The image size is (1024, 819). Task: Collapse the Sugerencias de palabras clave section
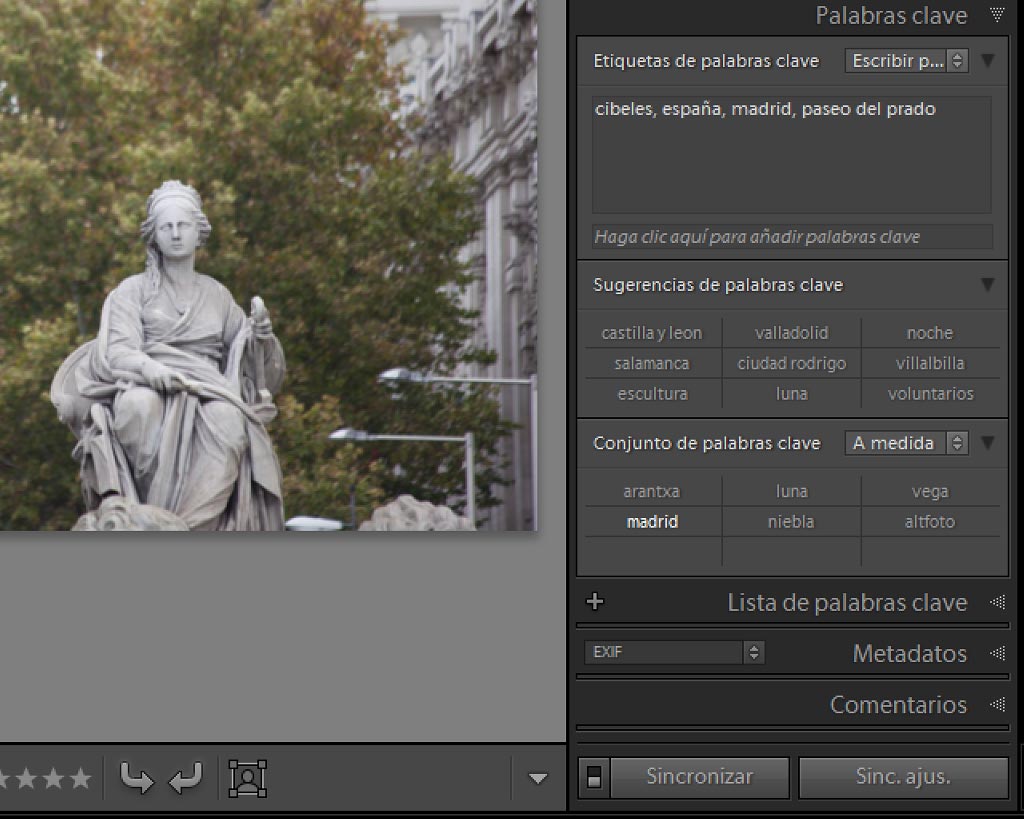[x=987, y=285]
